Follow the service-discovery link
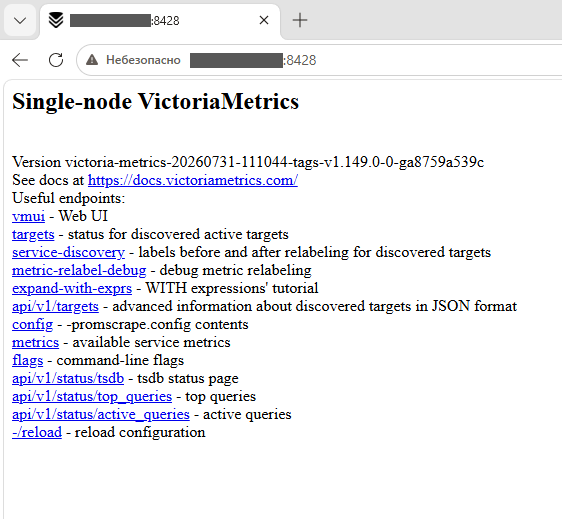562x519 pixels. (68, 253)
